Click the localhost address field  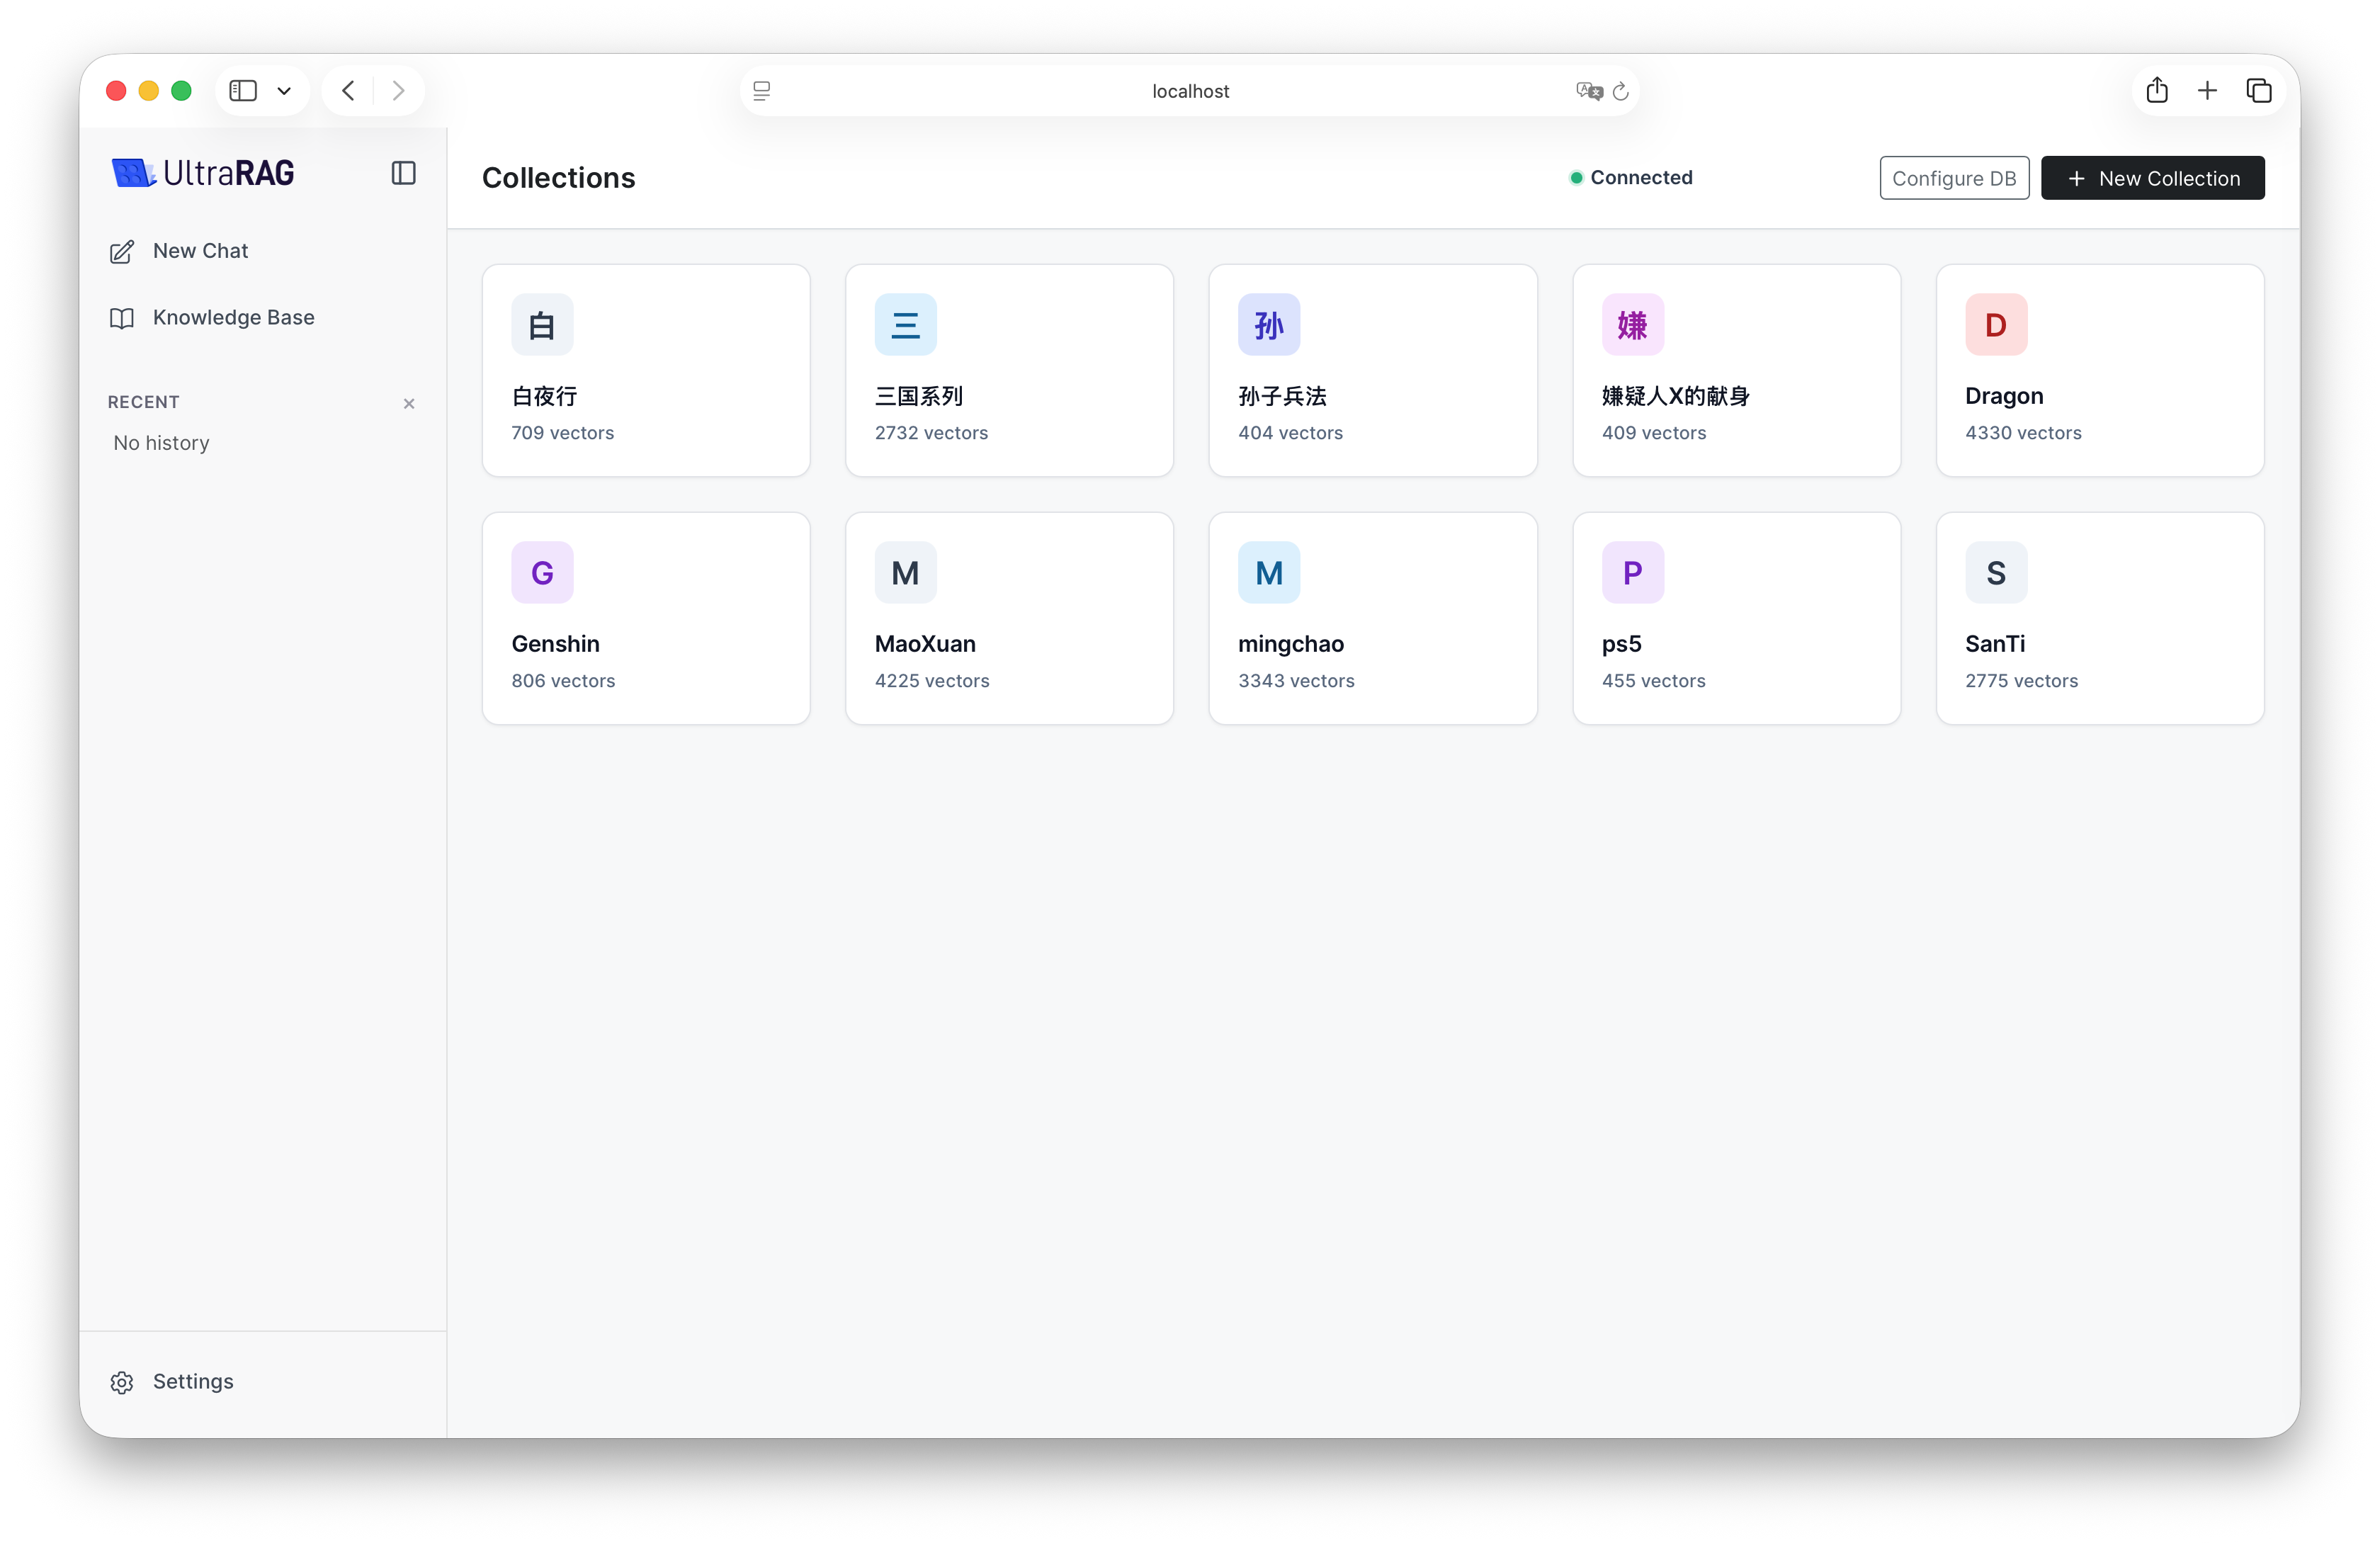(1190, 91)
